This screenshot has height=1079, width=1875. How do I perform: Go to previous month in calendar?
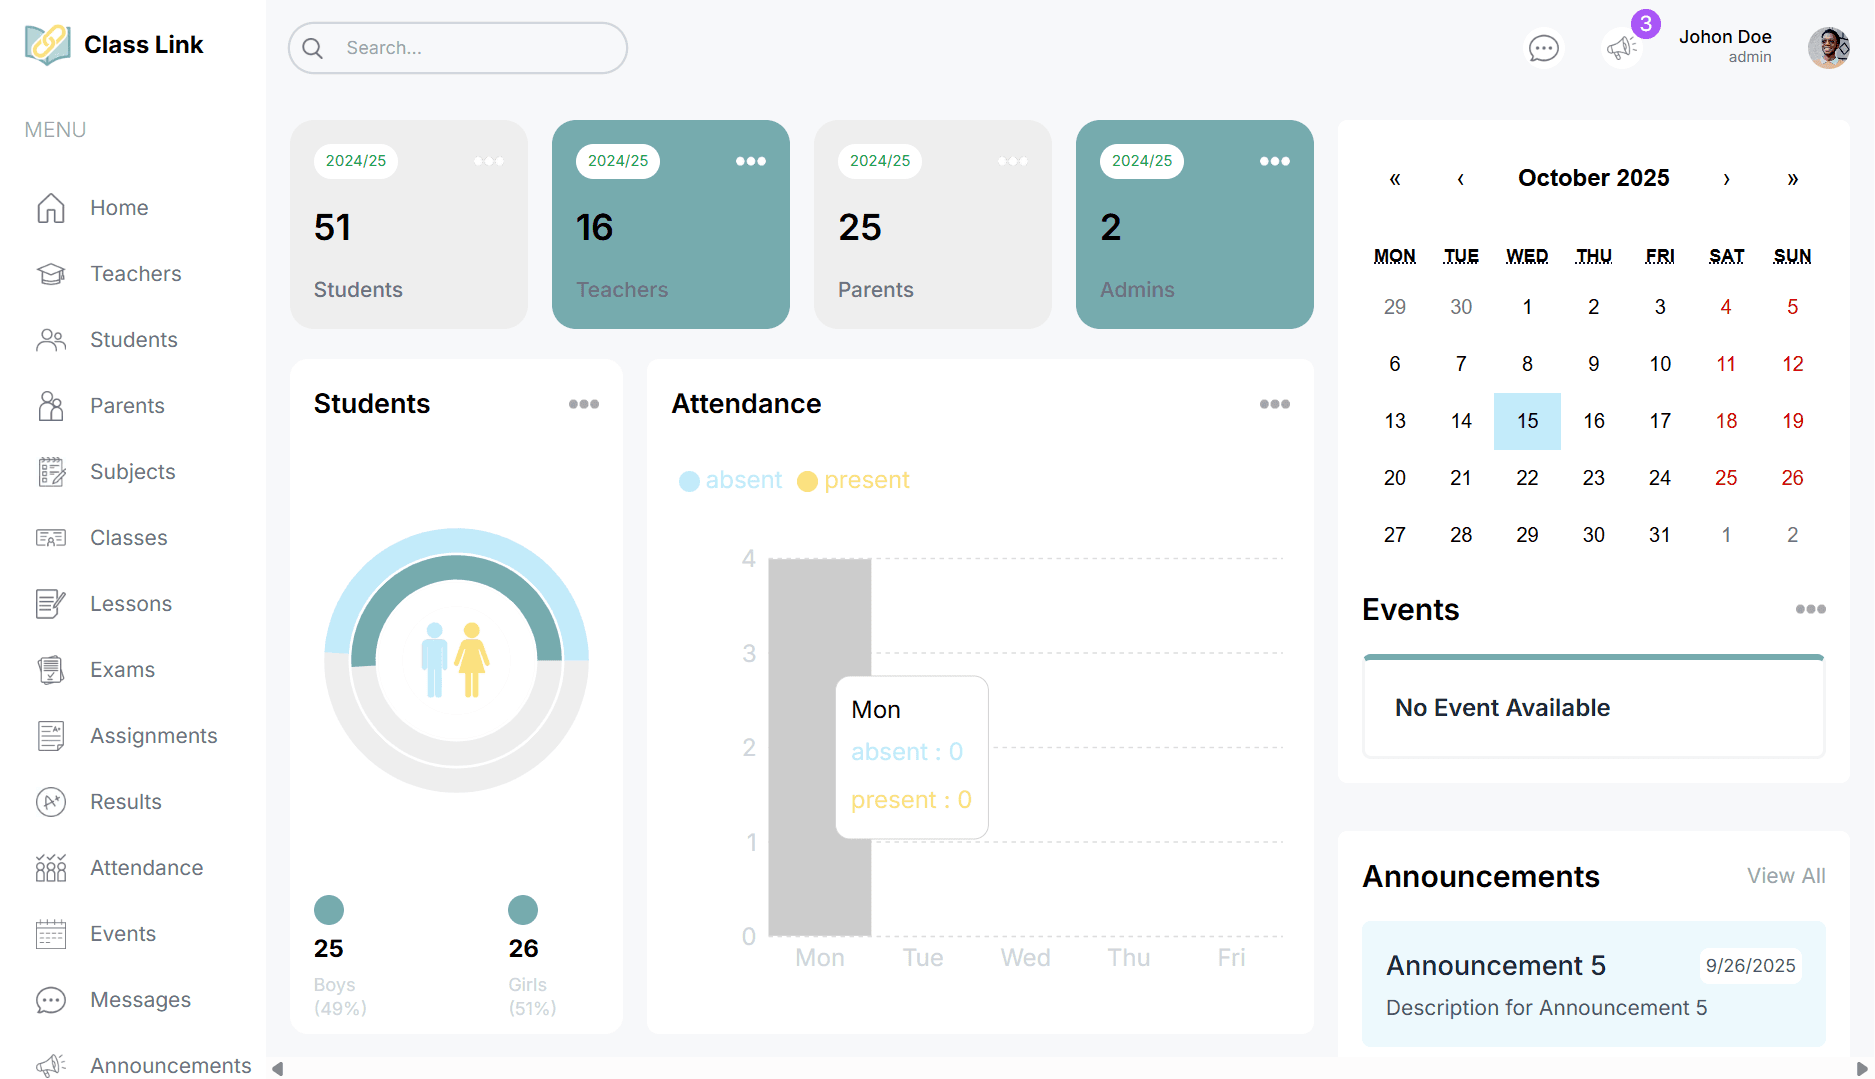tap(1461, 179)
